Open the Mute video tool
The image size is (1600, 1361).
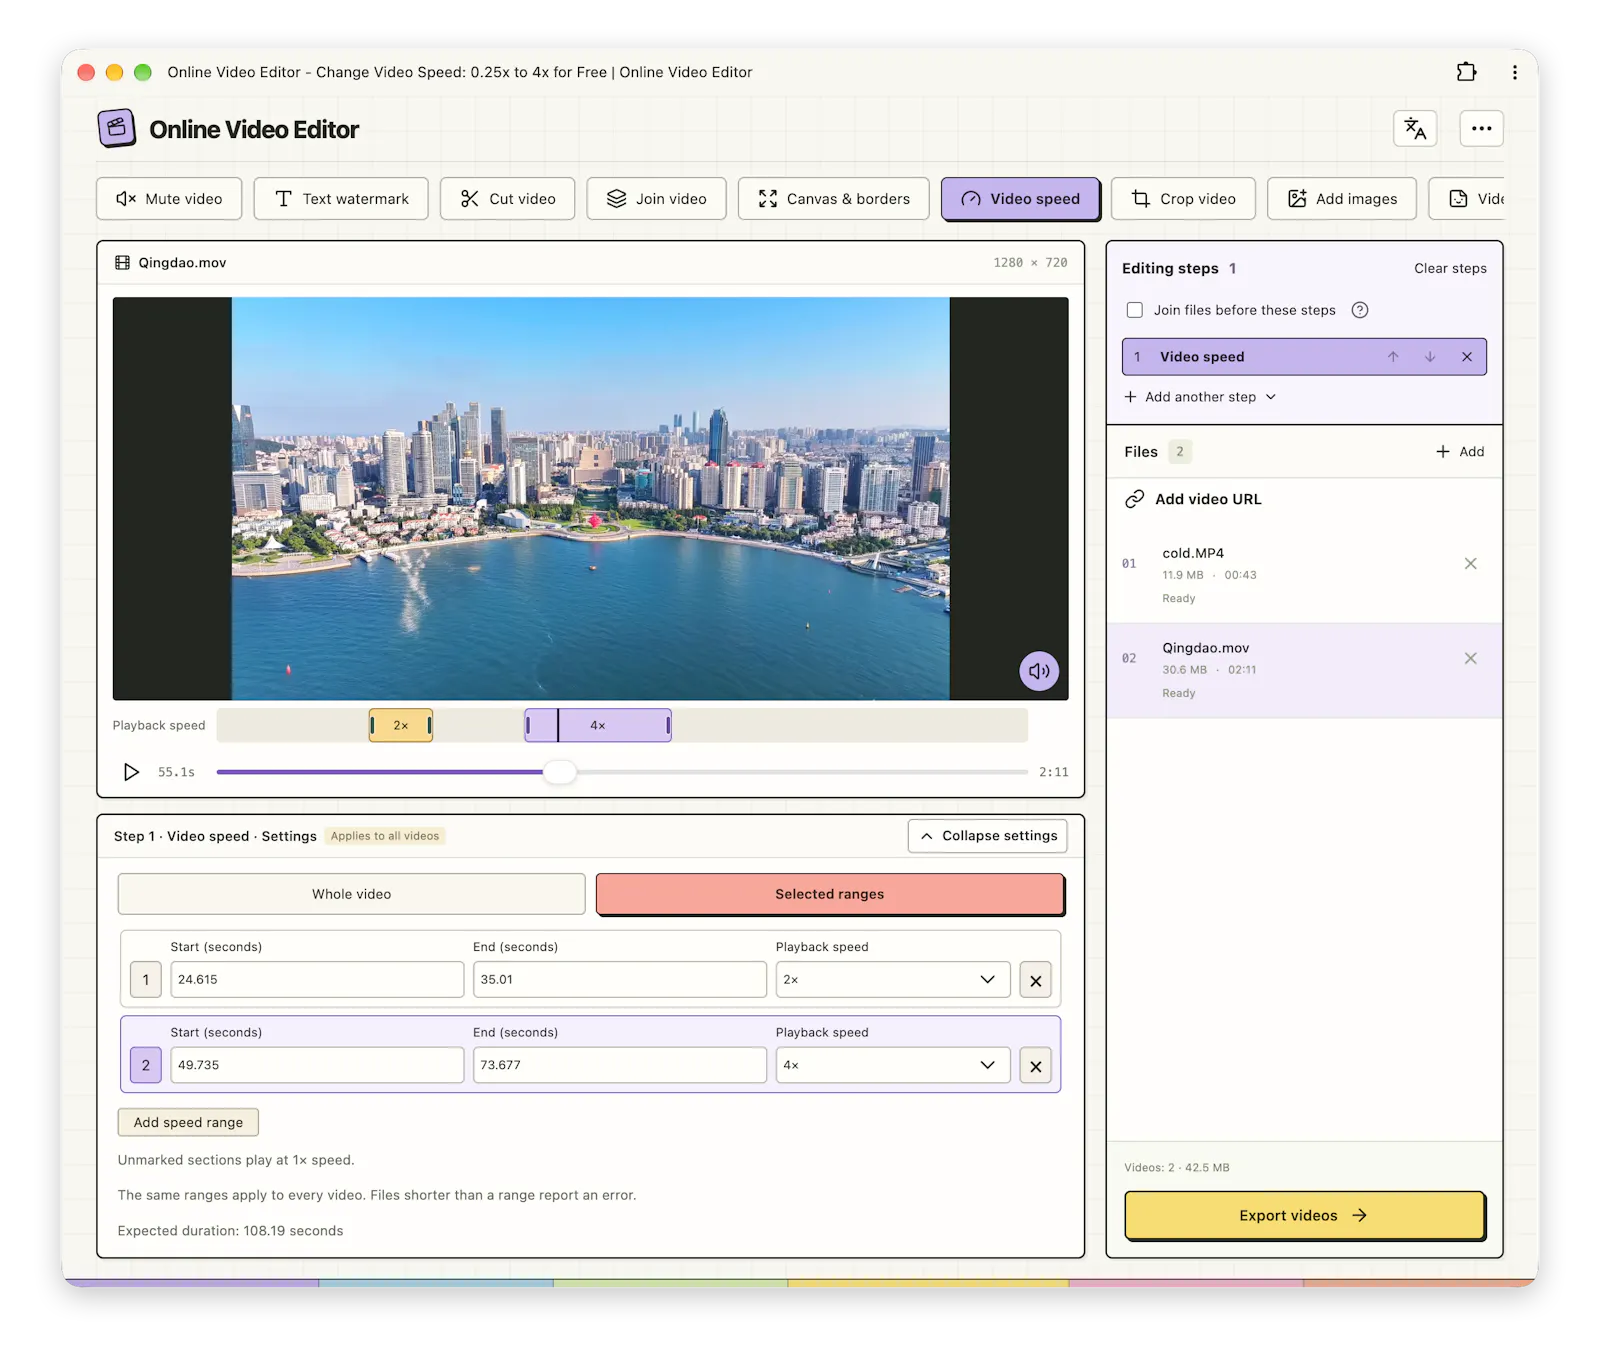pos(169,199)
